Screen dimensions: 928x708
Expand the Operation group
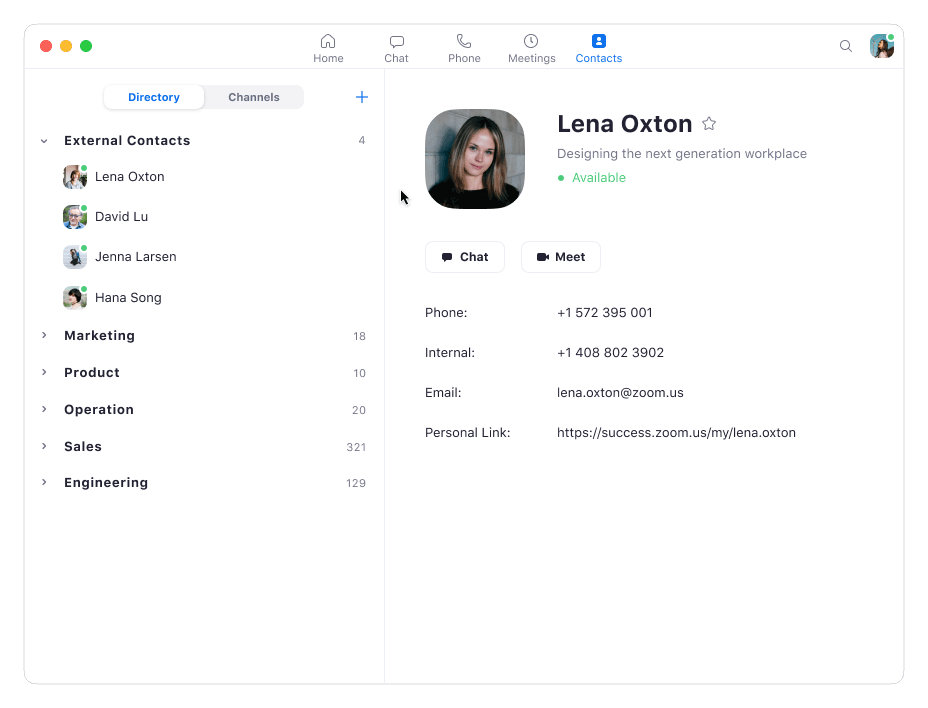tap(44, 409)
